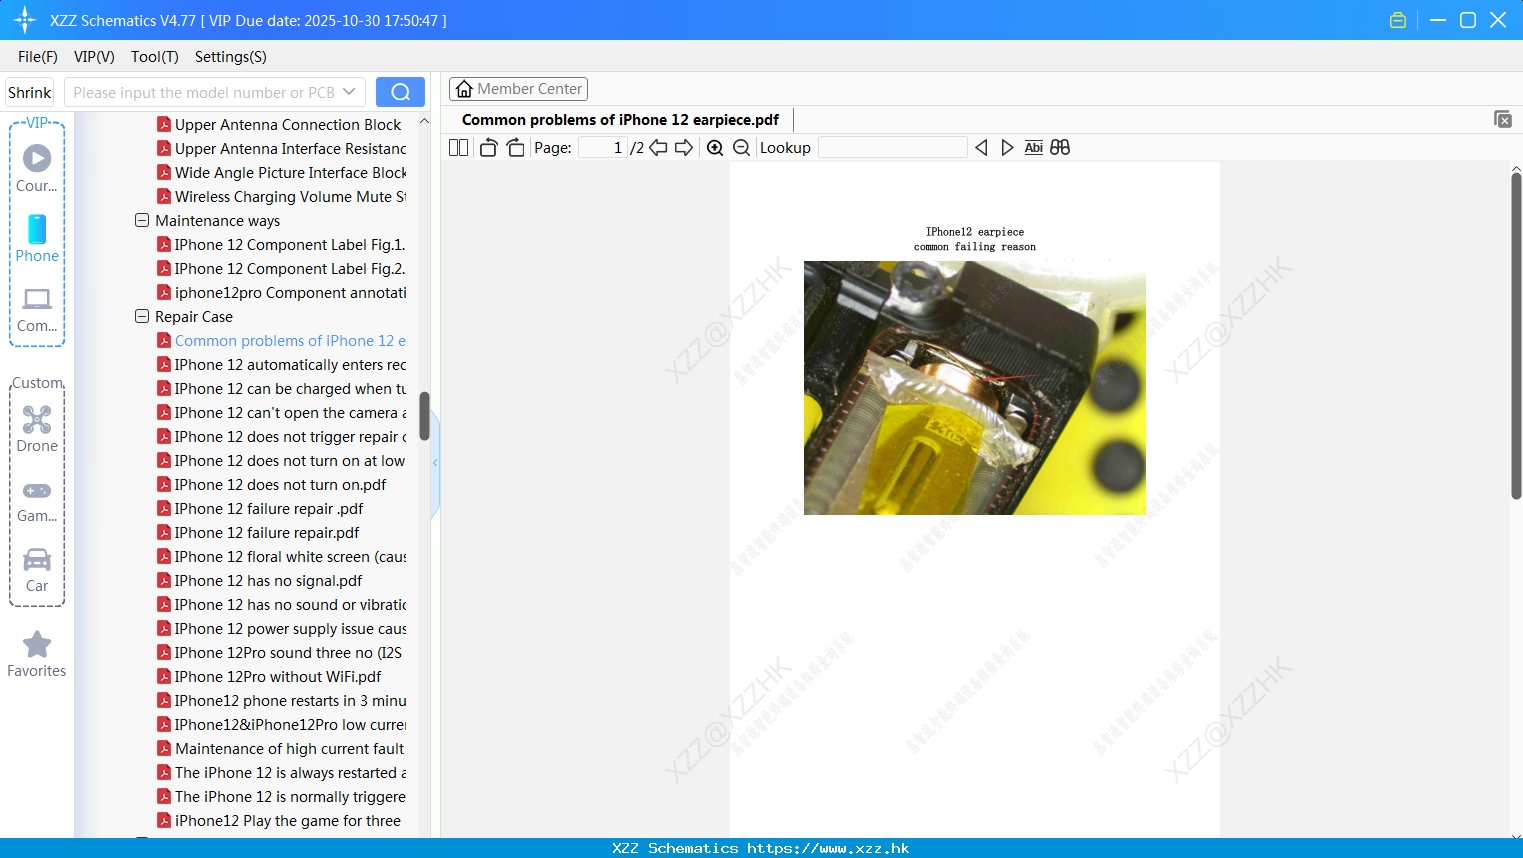Screen dimensions: 1523x858
Task: Open model number dropdown arrow
Action: pos(349,92)
